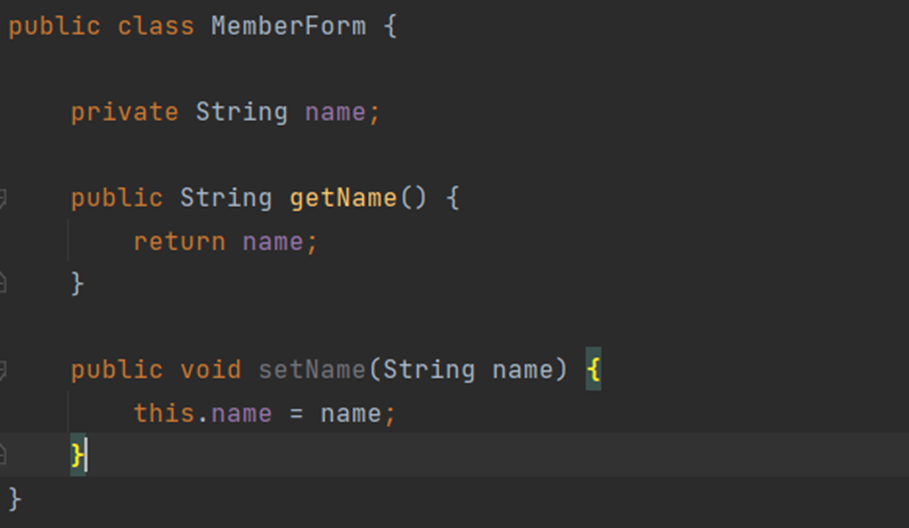Click the "name" field in private declaration
This screenshot has width=909, height=528.
(x=335, y=112)
